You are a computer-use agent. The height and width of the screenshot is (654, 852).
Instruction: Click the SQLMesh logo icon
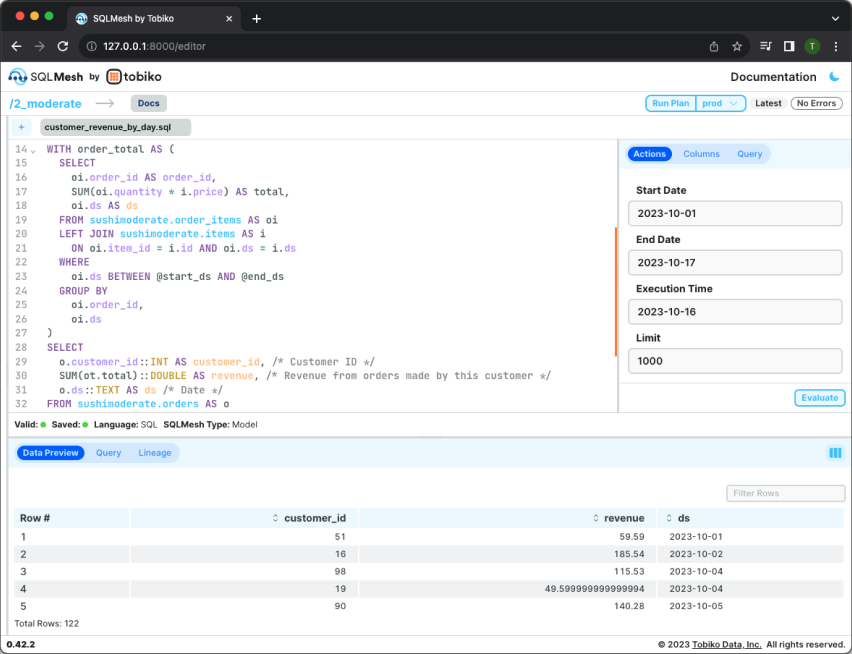click(x=17, y=77)
